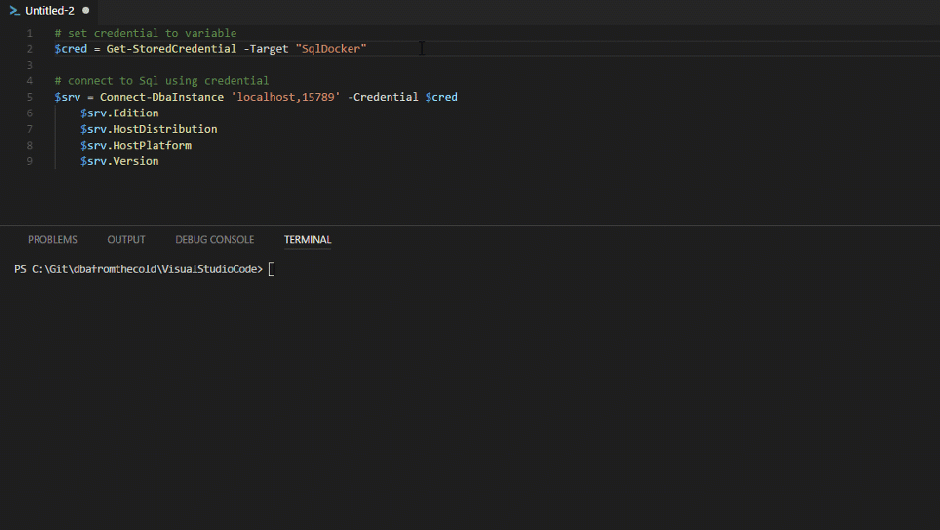Click line number 2 in the gutter
The width and height of the screenshot is (940, 530).
(30, 49)
